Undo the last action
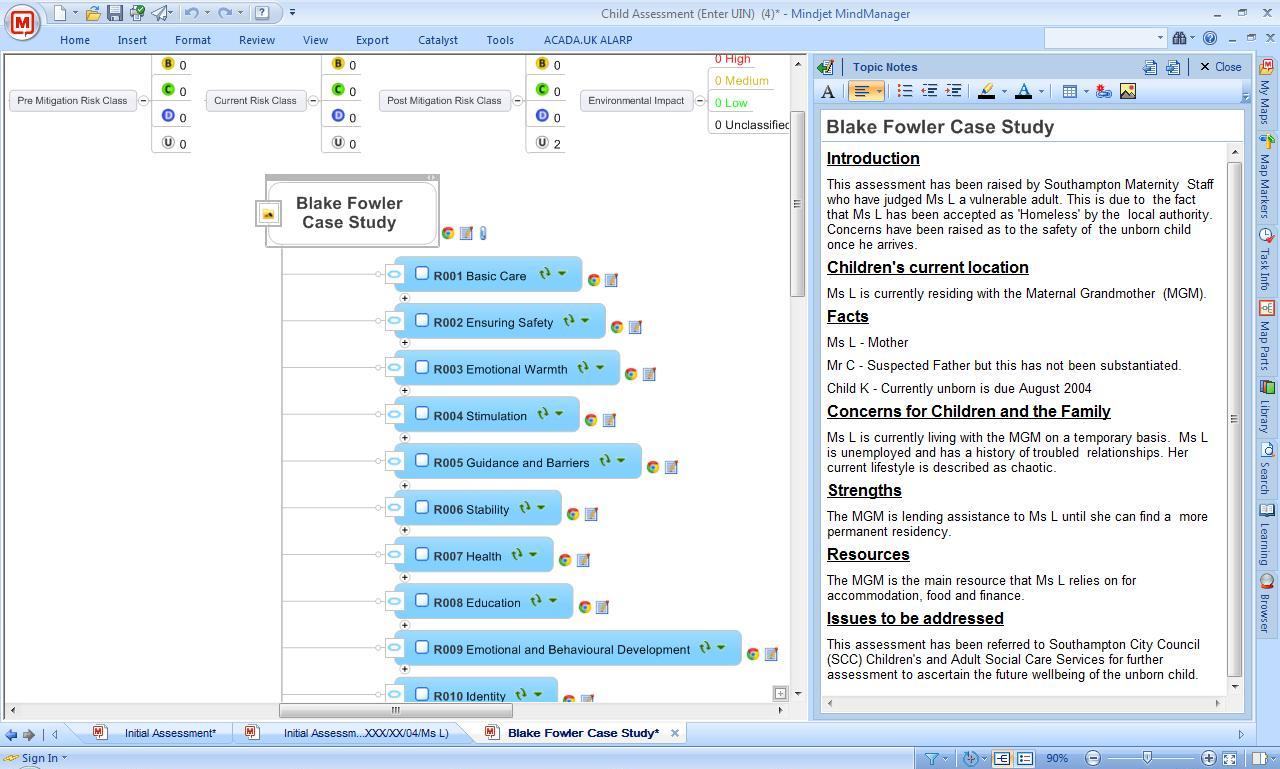1280x769 pixels. [x=191, y=13]
